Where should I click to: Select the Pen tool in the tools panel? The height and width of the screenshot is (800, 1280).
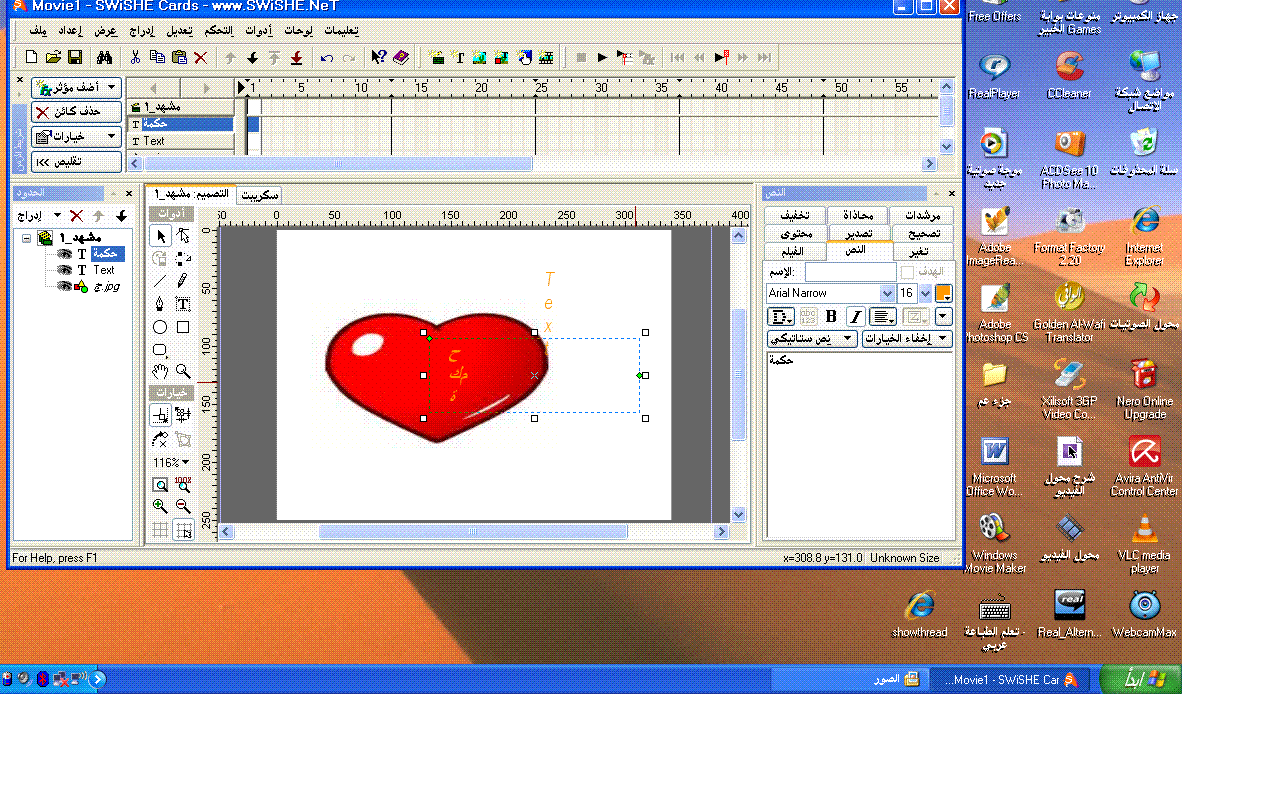pyautogui.click(x=160, y=304)
